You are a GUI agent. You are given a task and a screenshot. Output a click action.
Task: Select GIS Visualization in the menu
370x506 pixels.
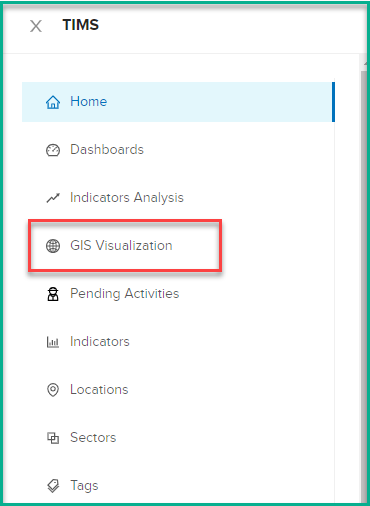178,246
